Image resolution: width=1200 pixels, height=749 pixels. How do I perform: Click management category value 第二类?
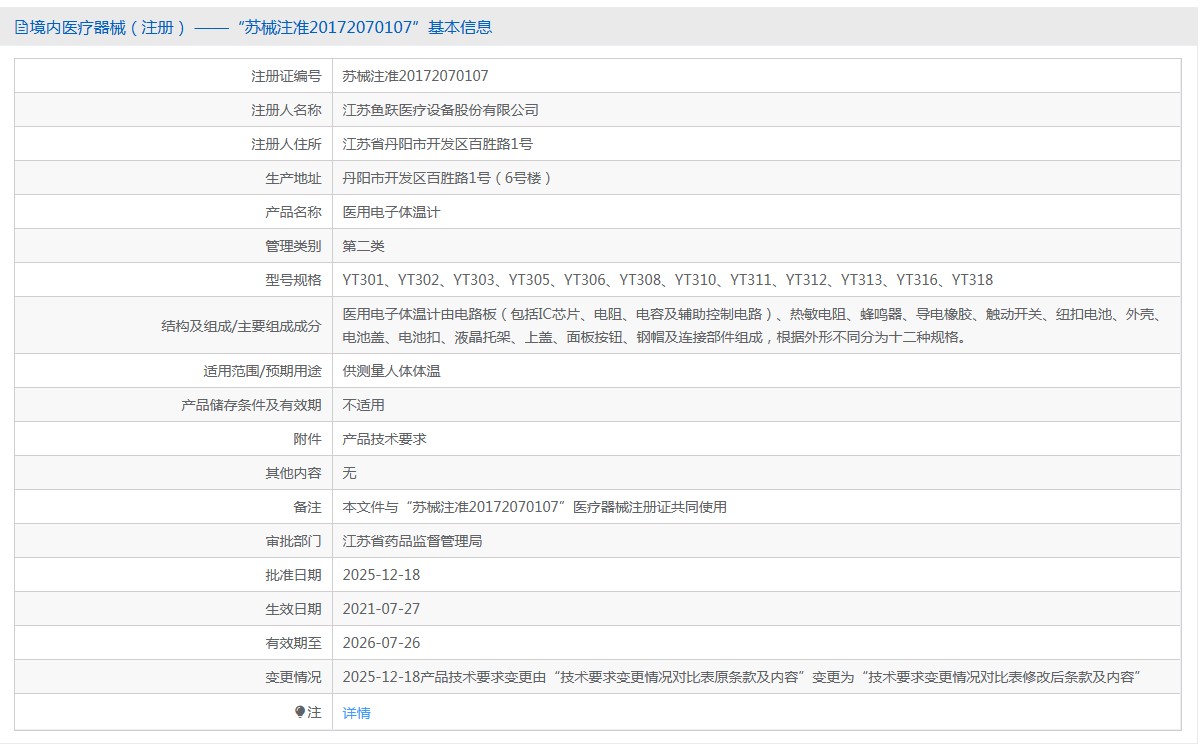[363, 246]
